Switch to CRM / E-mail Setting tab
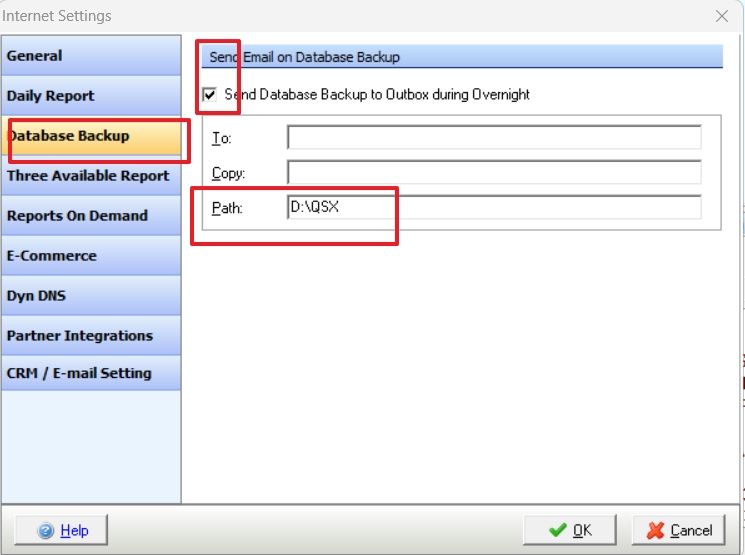Screen dimensions: 745x555 (x=91, y=373)
